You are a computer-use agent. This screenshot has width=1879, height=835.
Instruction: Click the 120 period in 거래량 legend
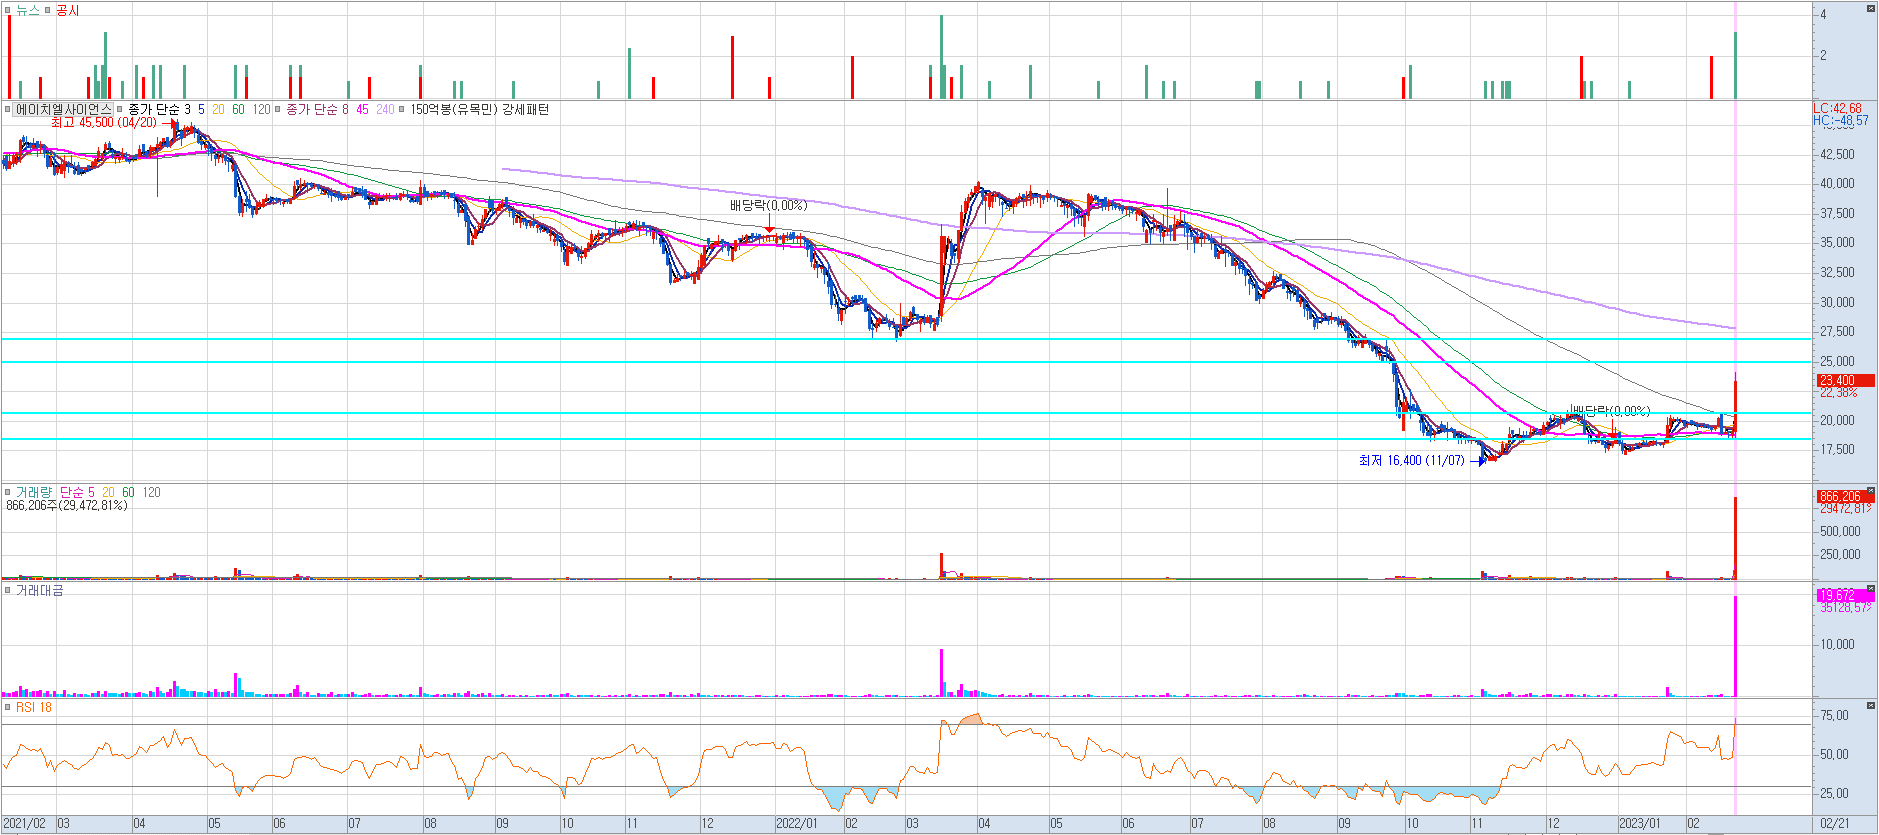(151, 492)
